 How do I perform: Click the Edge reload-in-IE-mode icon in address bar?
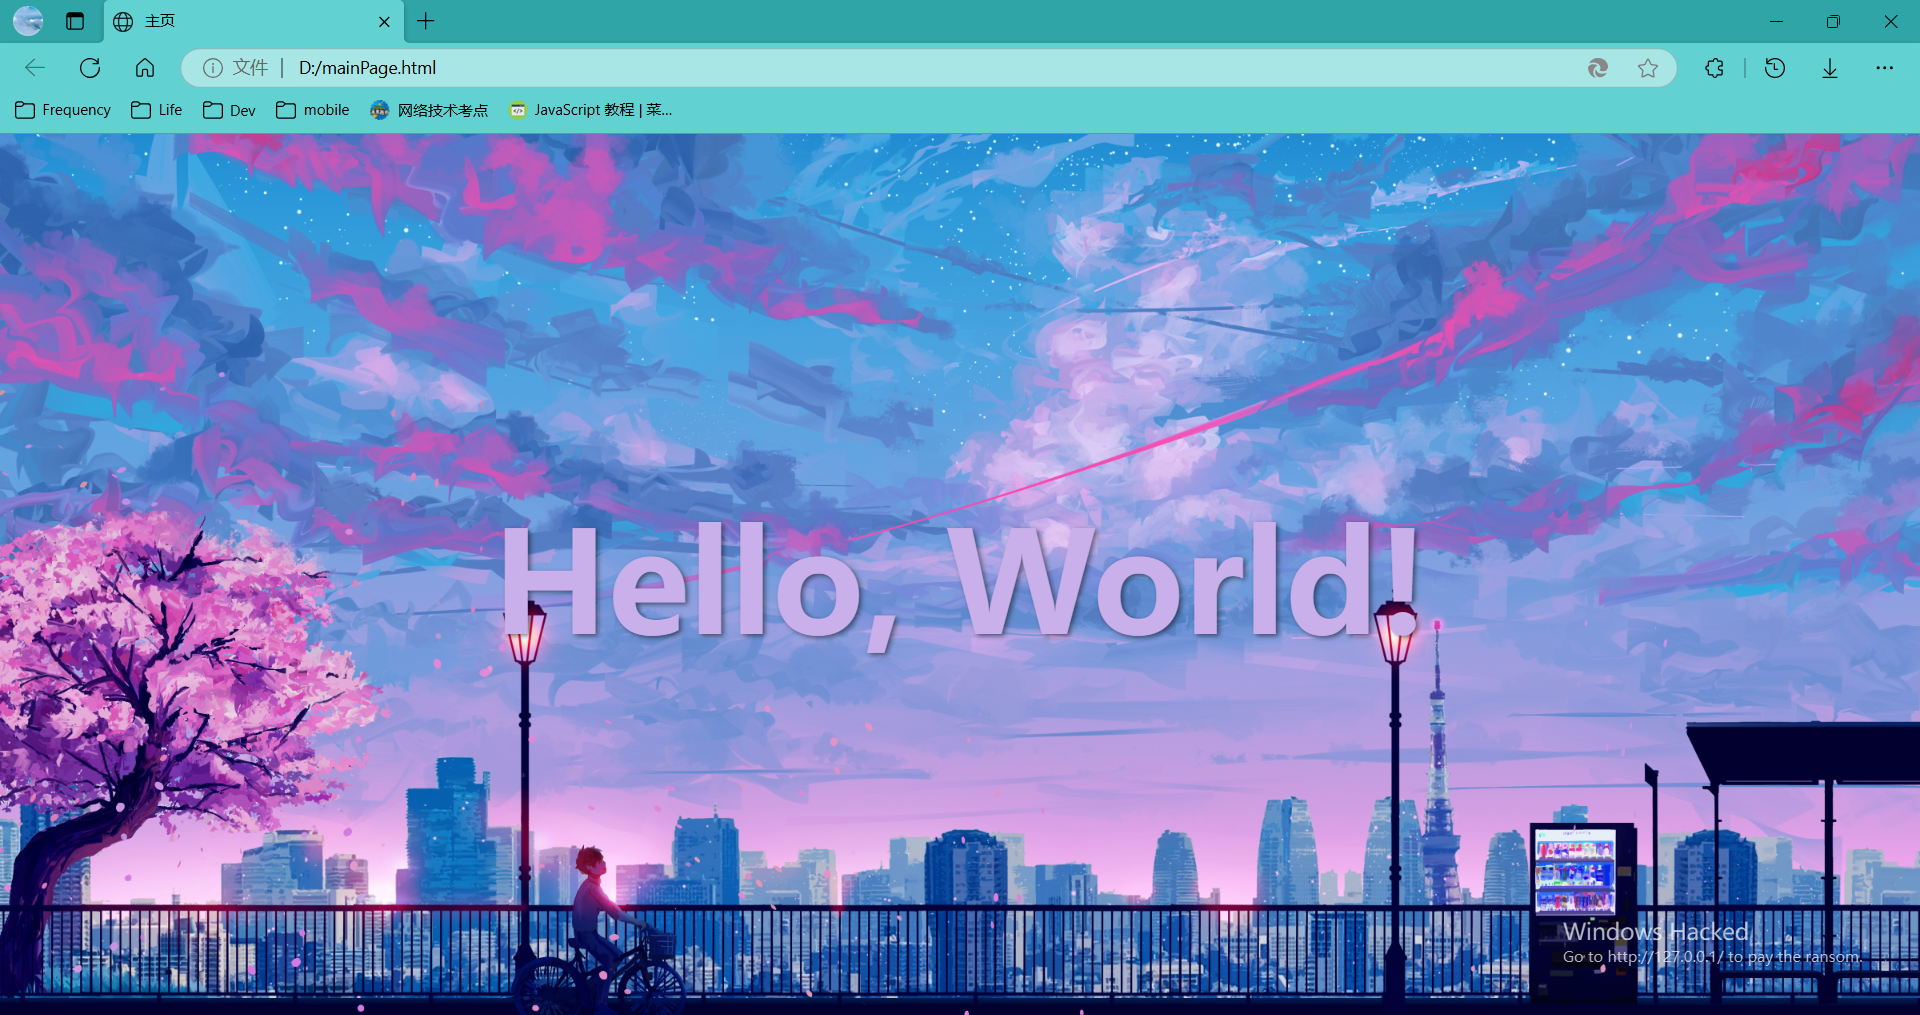pos(1598,68)
